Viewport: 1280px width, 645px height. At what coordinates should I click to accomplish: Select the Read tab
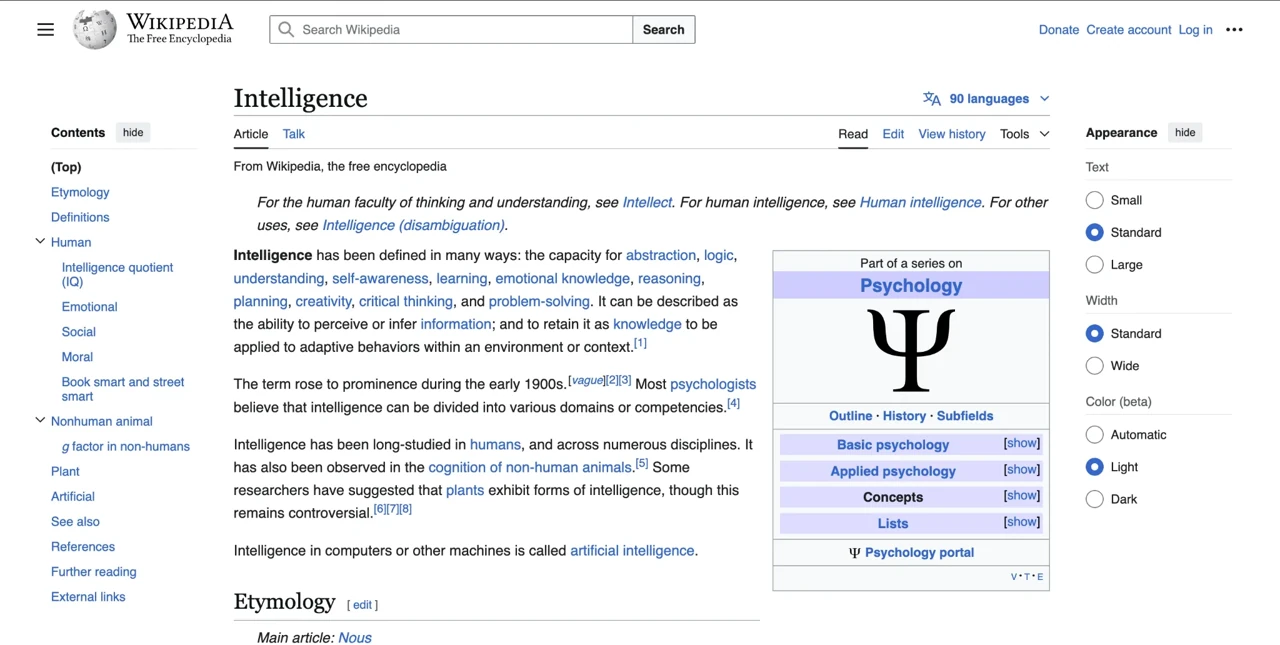coord(853,134)
